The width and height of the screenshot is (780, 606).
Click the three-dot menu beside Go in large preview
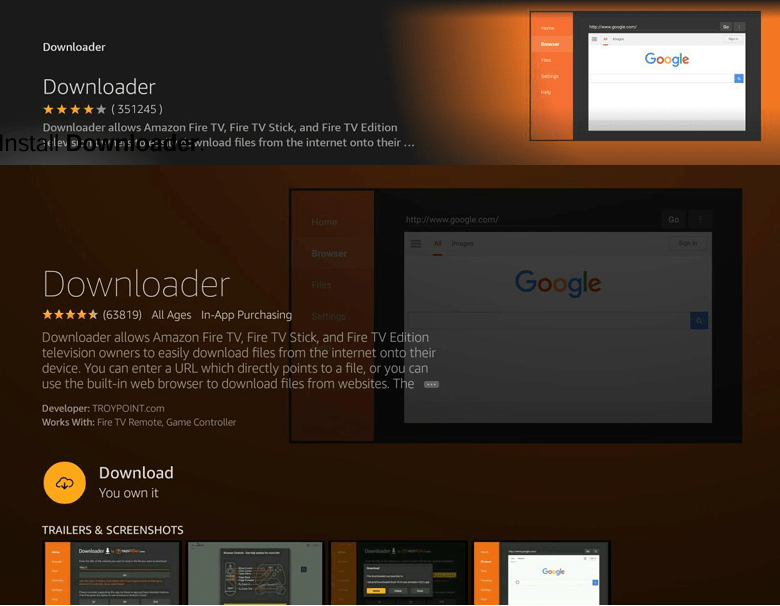coord(700,219)
